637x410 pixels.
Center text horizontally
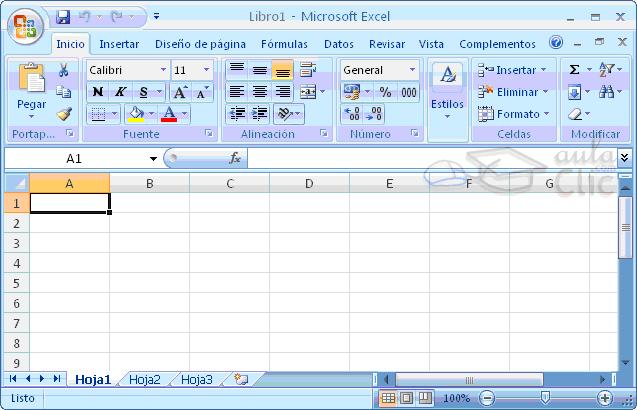[x=260, y=92]
